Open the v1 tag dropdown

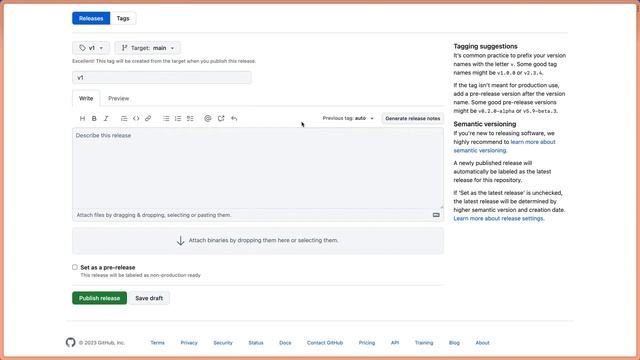(91, 48)
